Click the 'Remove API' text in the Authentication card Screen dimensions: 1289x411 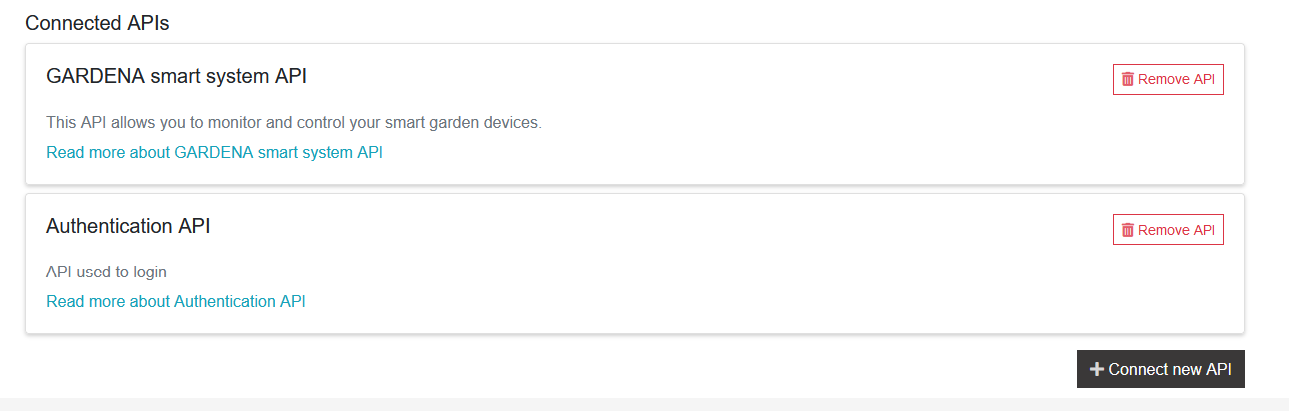pos(1176,230)
